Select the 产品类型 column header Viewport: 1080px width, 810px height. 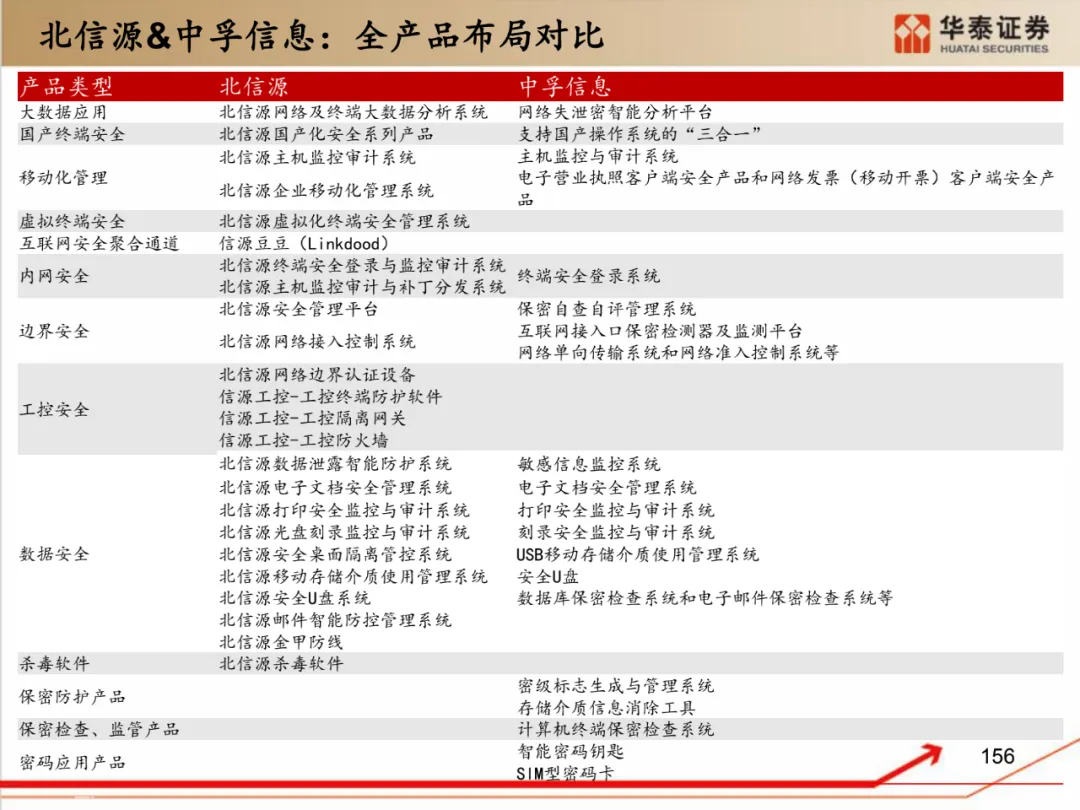click(x=66, y=87)
